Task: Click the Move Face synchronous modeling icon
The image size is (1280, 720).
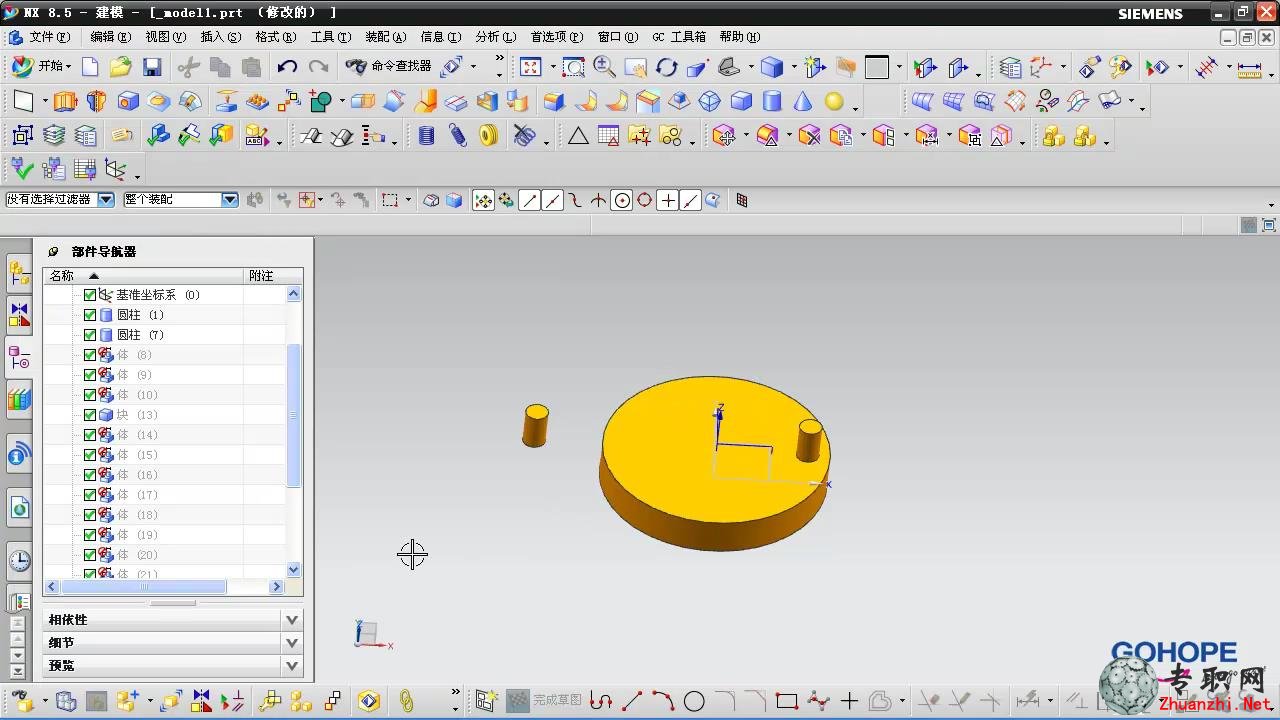Action: coord(725,135)
